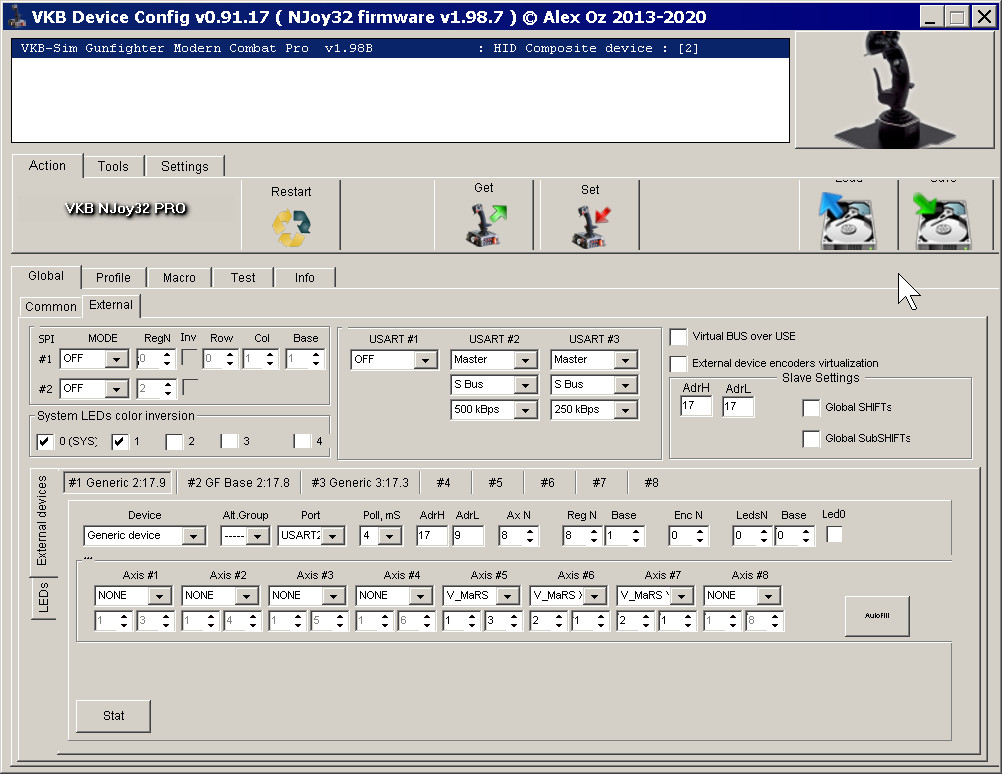This screenshot has width=1002, height=774.
Task: Open the vertical LEDs tab
Action: [43, 598]
